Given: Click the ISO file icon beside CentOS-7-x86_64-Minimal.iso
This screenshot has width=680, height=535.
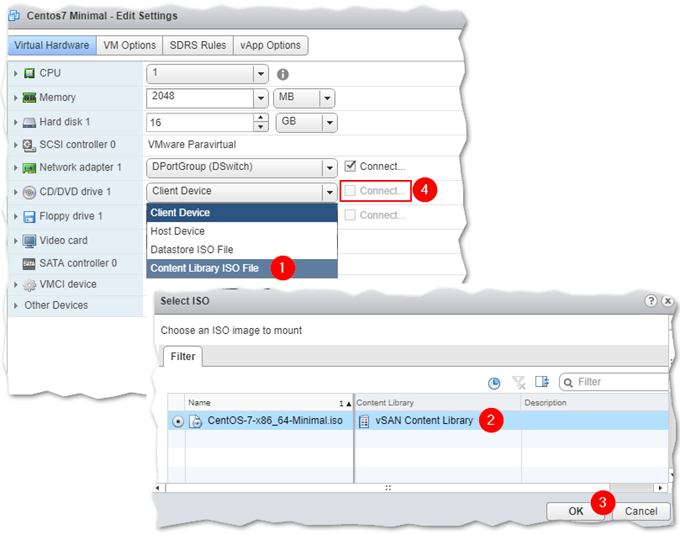Looking at the screenshot, I should (x=196, y=421).
